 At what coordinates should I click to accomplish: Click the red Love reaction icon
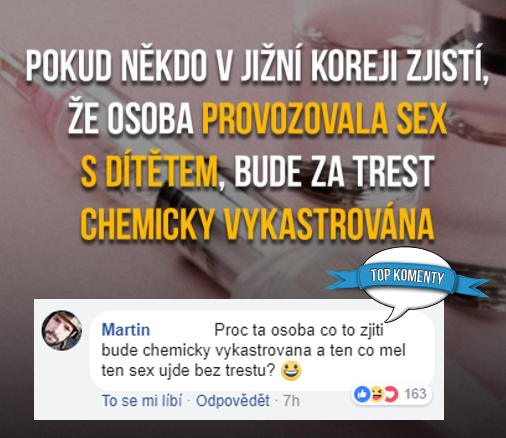point(390,394)
